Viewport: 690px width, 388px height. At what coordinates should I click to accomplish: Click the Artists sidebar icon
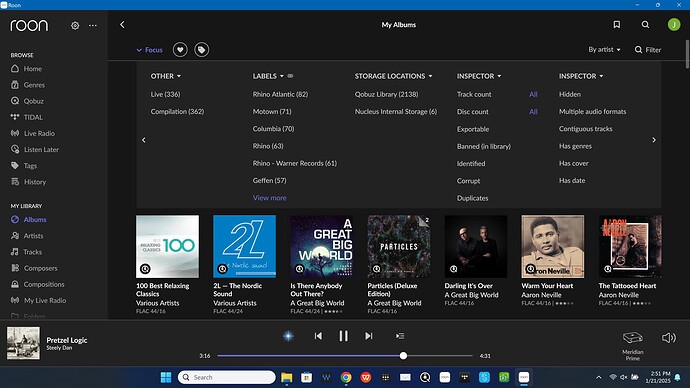pyautogui.click(x=15, y=236)
